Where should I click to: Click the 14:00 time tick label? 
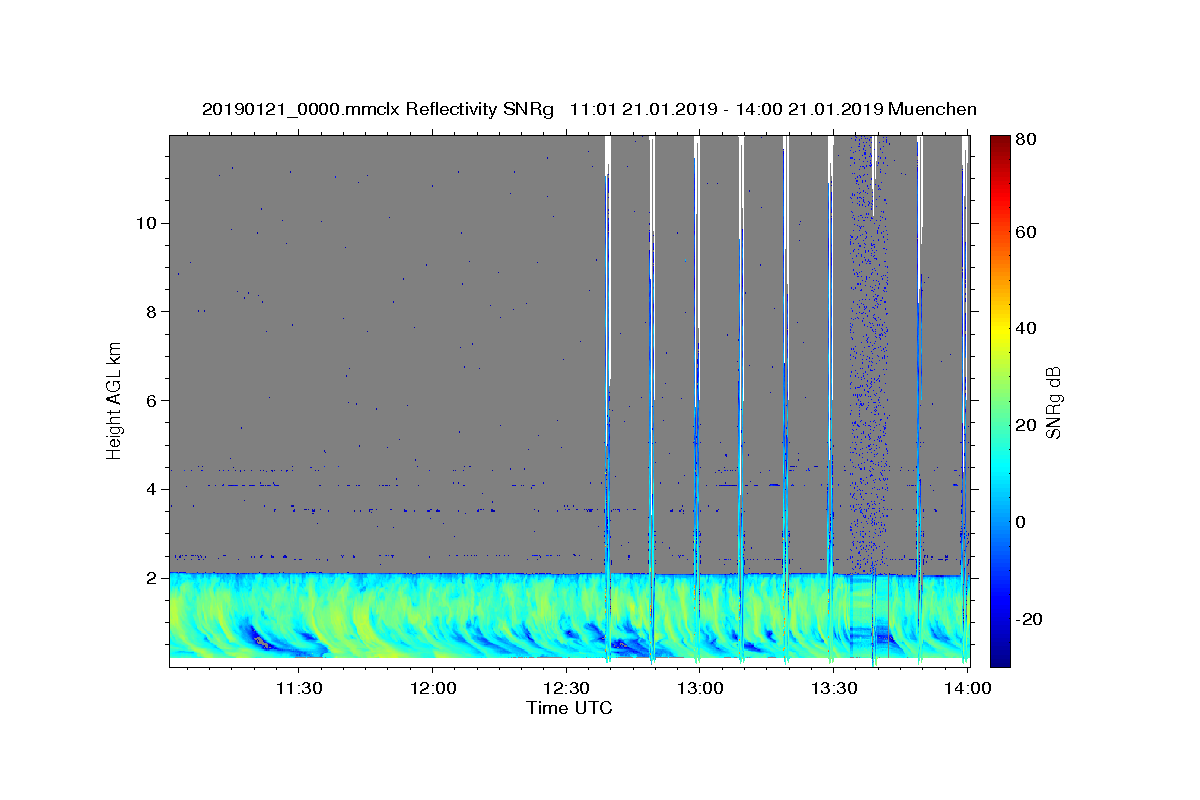point(968,689)
